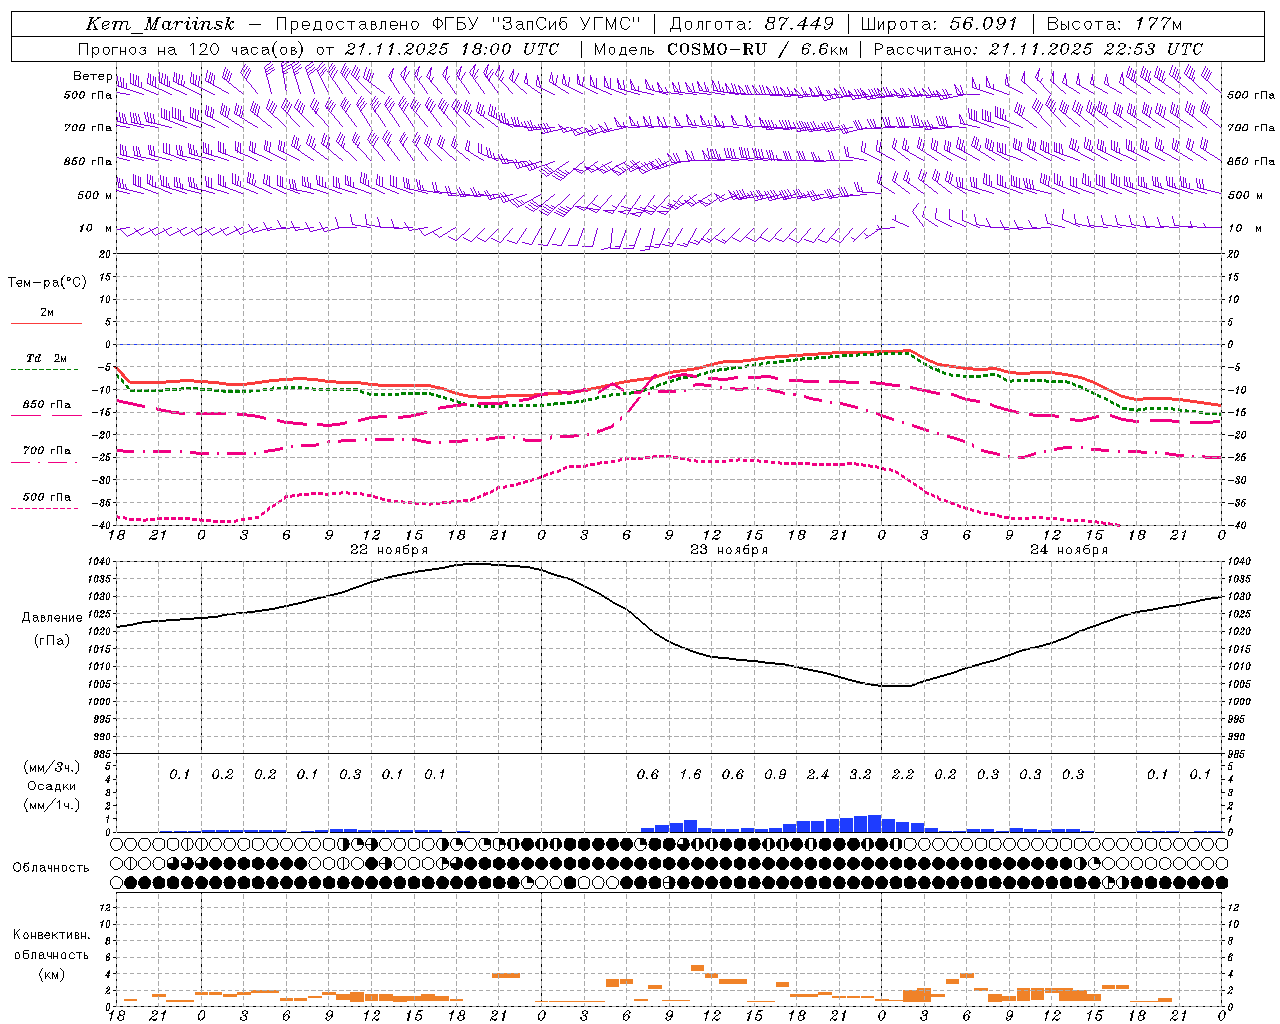Click the Облачность cloud cover label

51,867
